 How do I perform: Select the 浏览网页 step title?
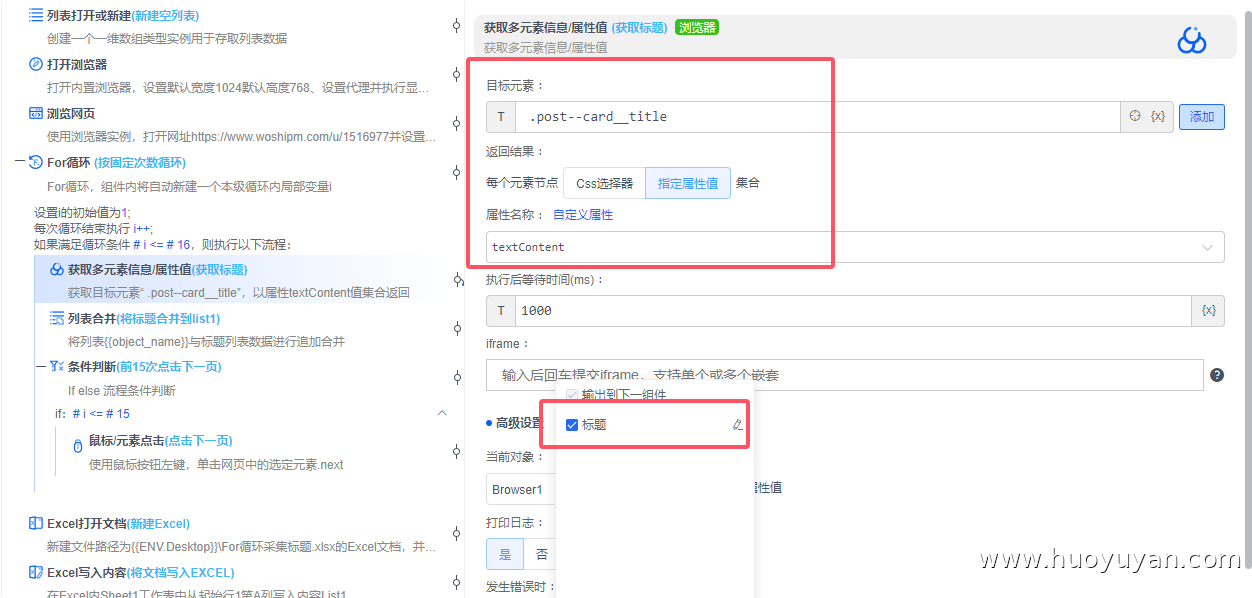[71, 113]
